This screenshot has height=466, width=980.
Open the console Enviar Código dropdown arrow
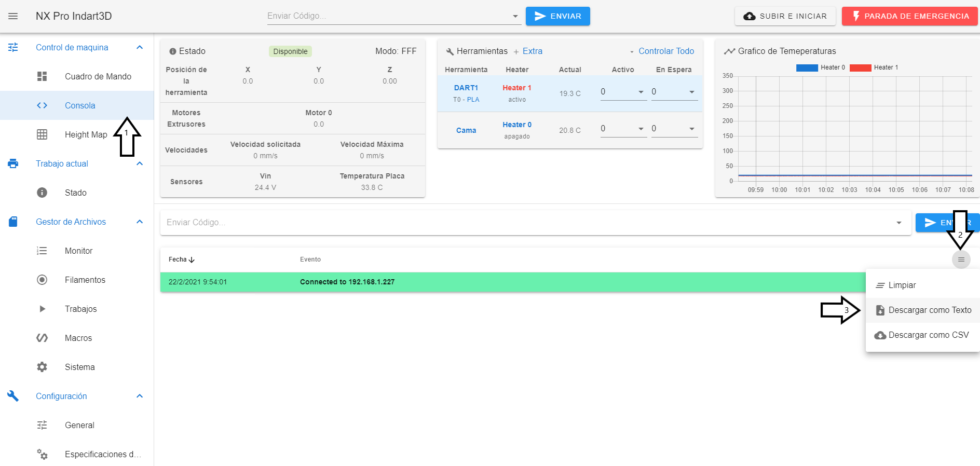[x=899, y=222]
